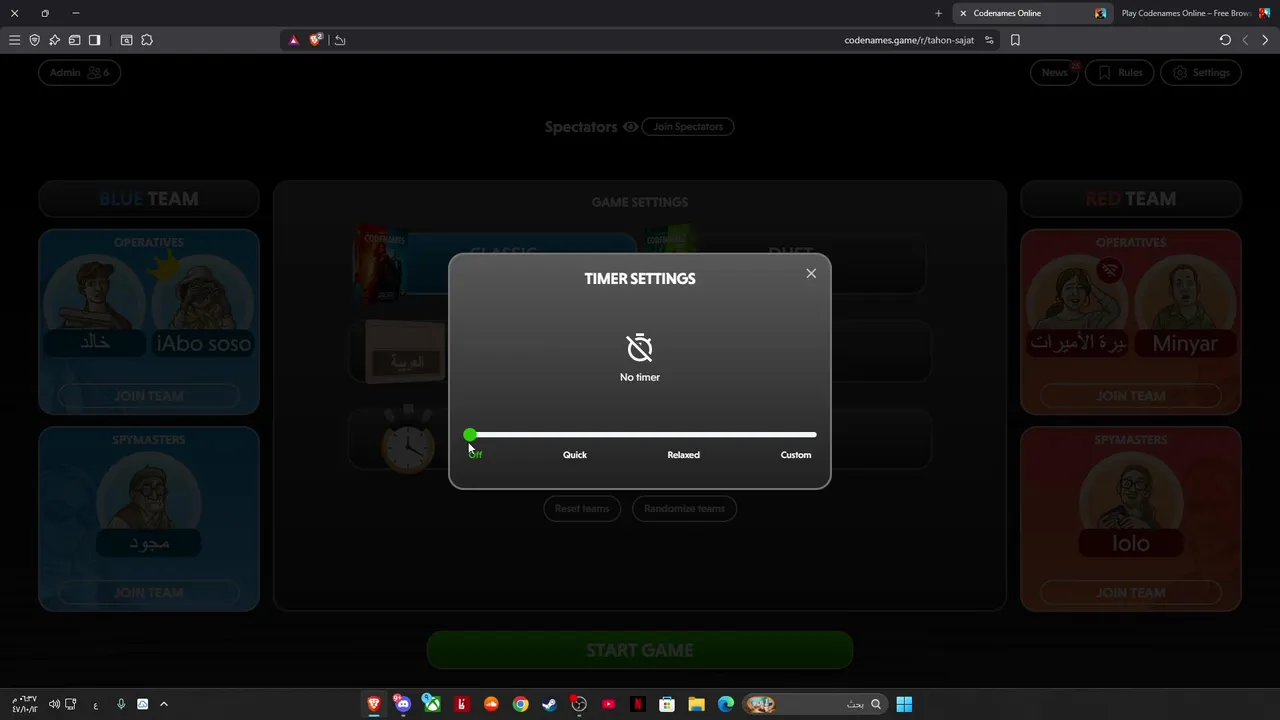This screenshot has width=1280, height=720.
Task: Open the Brave Rewards triangle icon
Action: point(293,40)
